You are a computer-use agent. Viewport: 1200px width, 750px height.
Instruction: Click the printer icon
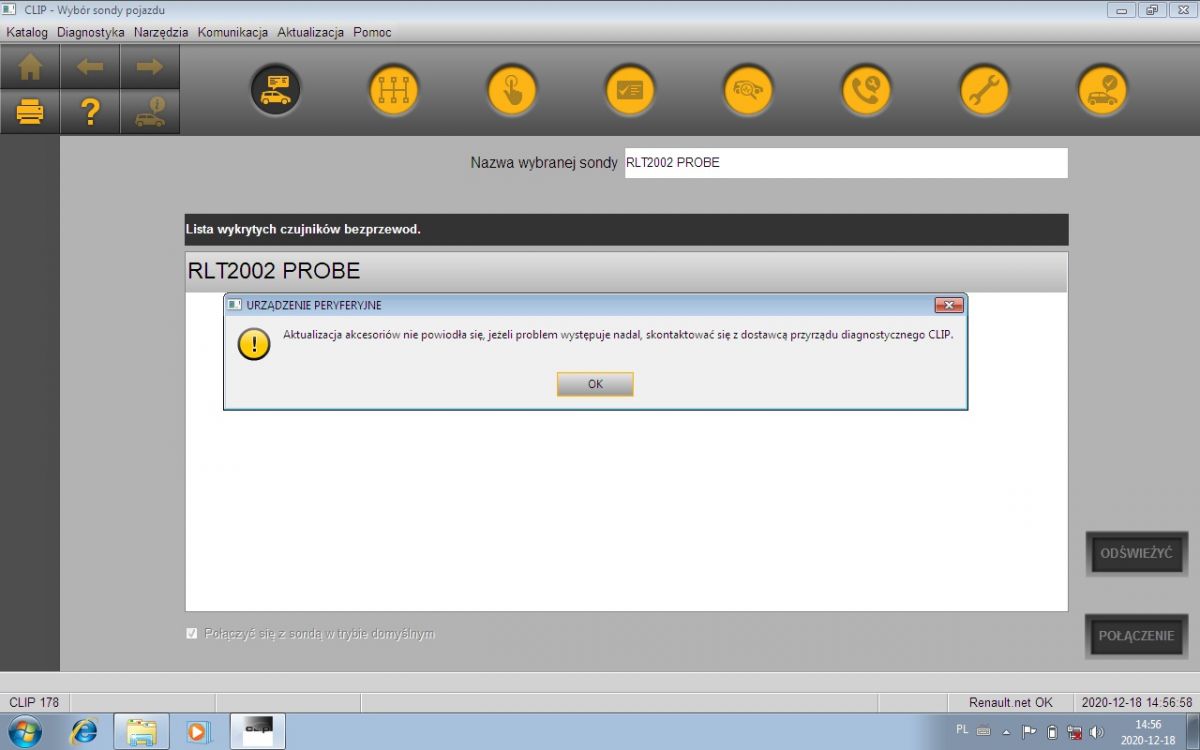(31, 112)
